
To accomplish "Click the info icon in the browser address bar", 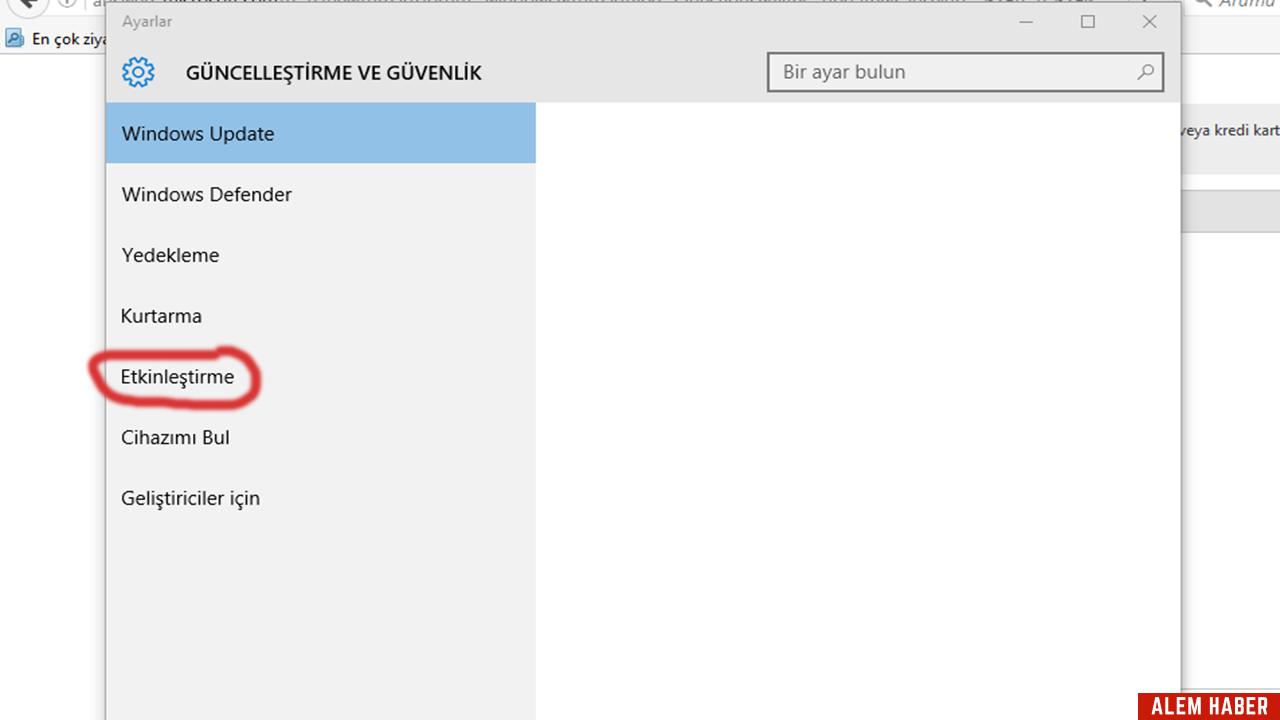I will (x=66, y=3).
